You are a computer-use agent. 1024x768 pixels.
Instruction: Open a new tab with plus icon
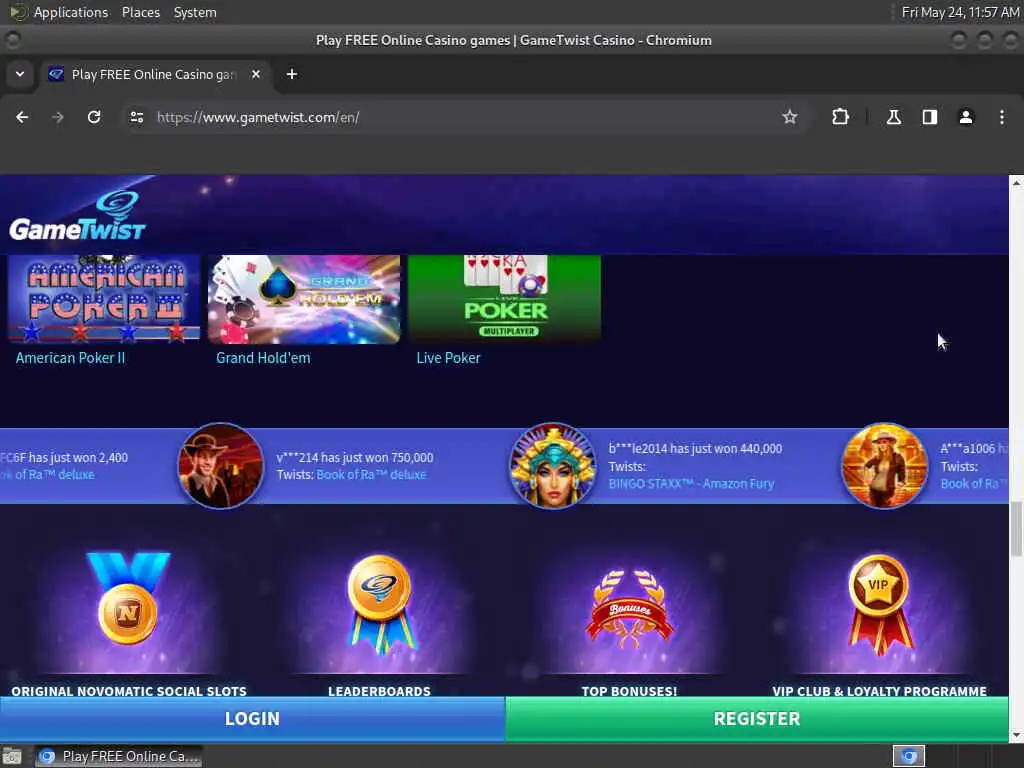coord(292,74)
